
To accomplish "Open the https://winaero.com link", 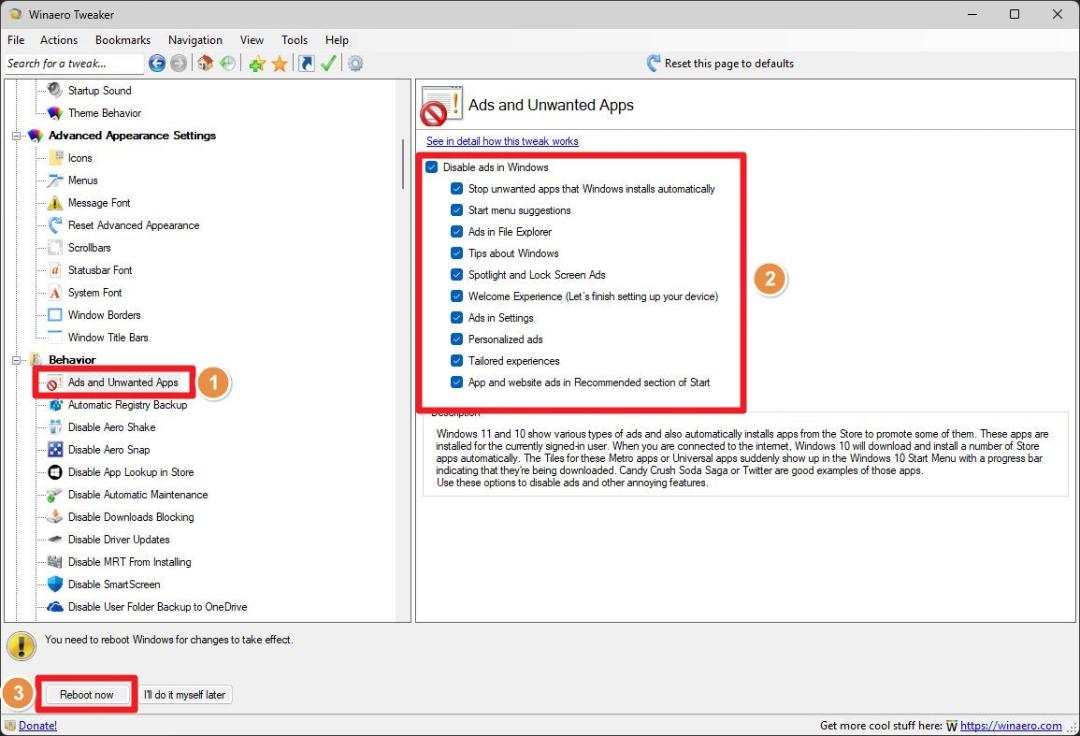I will (x=1010, y=726).
